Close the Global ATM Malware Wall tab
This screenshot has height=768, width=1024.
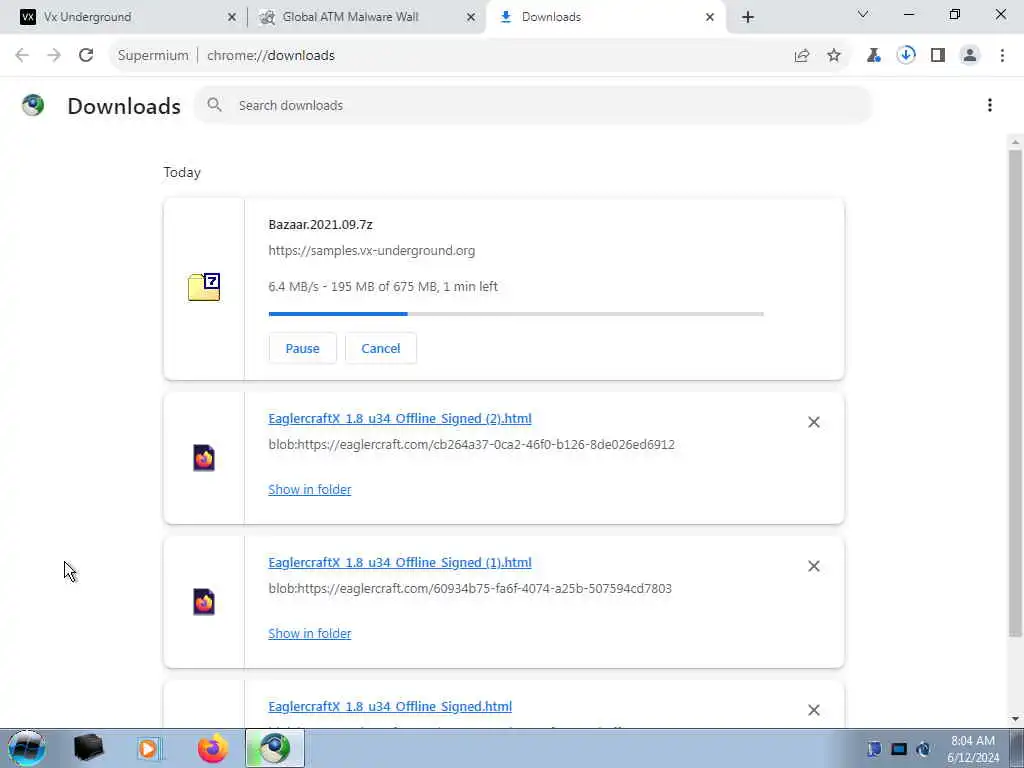(x=471, y=18)
